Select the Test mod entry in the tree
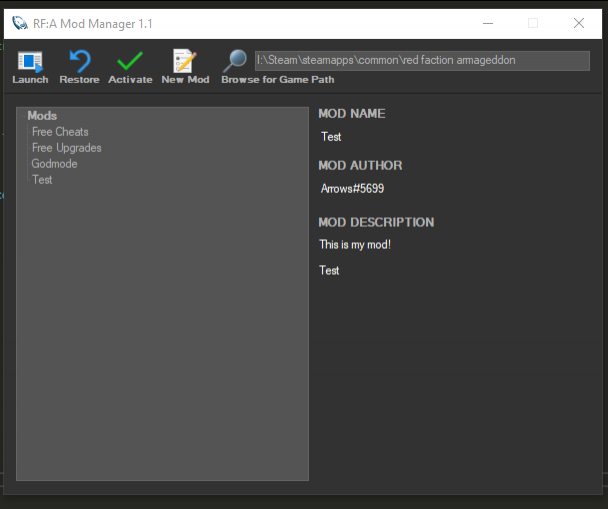The height and width of the screenshot is (509, 608). pos(42,180)
